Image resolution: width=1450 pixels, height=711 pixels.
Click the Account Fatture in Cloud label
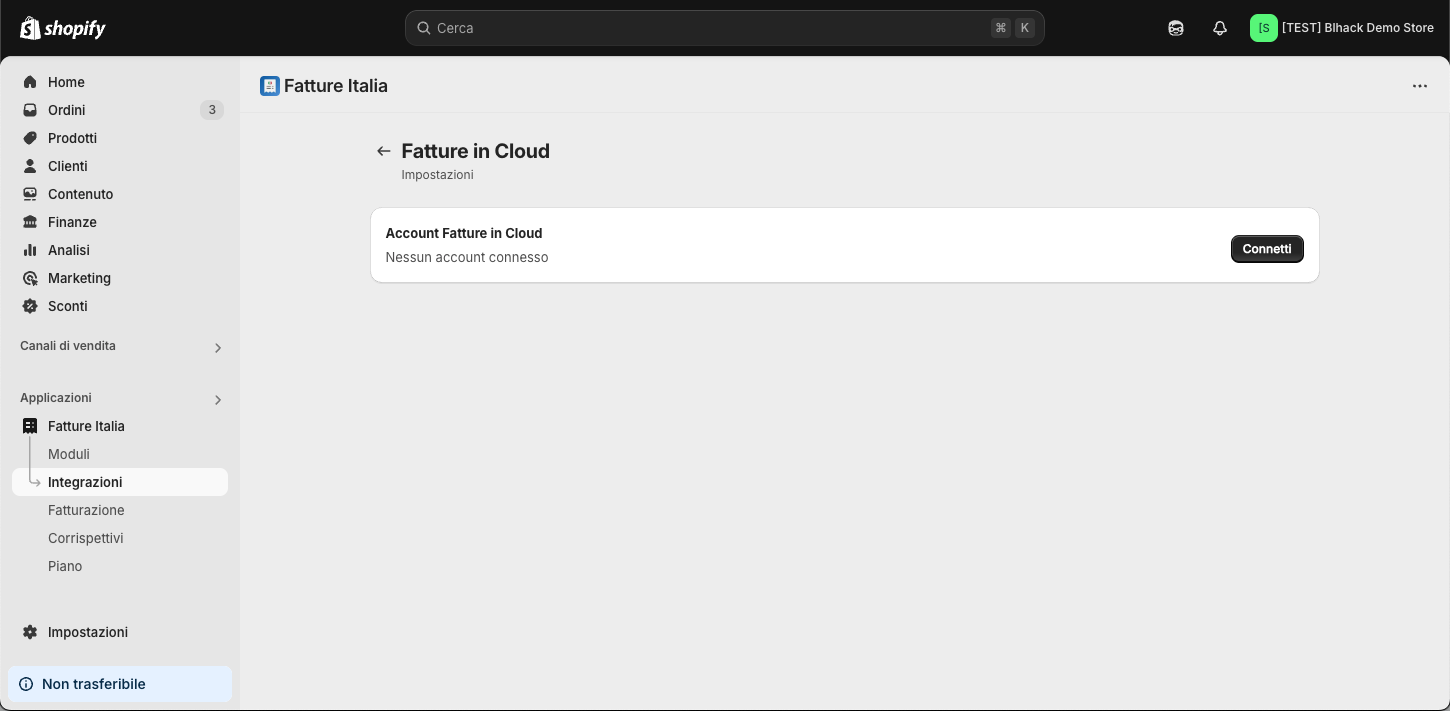464,233
